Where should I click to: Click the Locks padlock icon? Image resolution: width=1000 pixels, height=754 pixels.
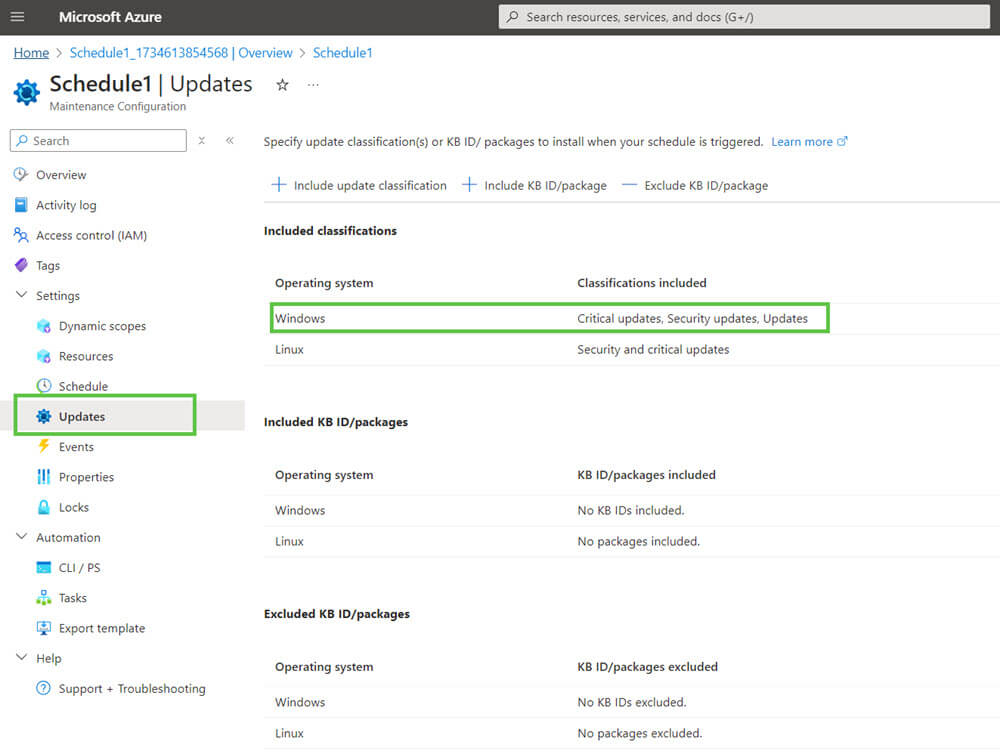click(43, 507)
